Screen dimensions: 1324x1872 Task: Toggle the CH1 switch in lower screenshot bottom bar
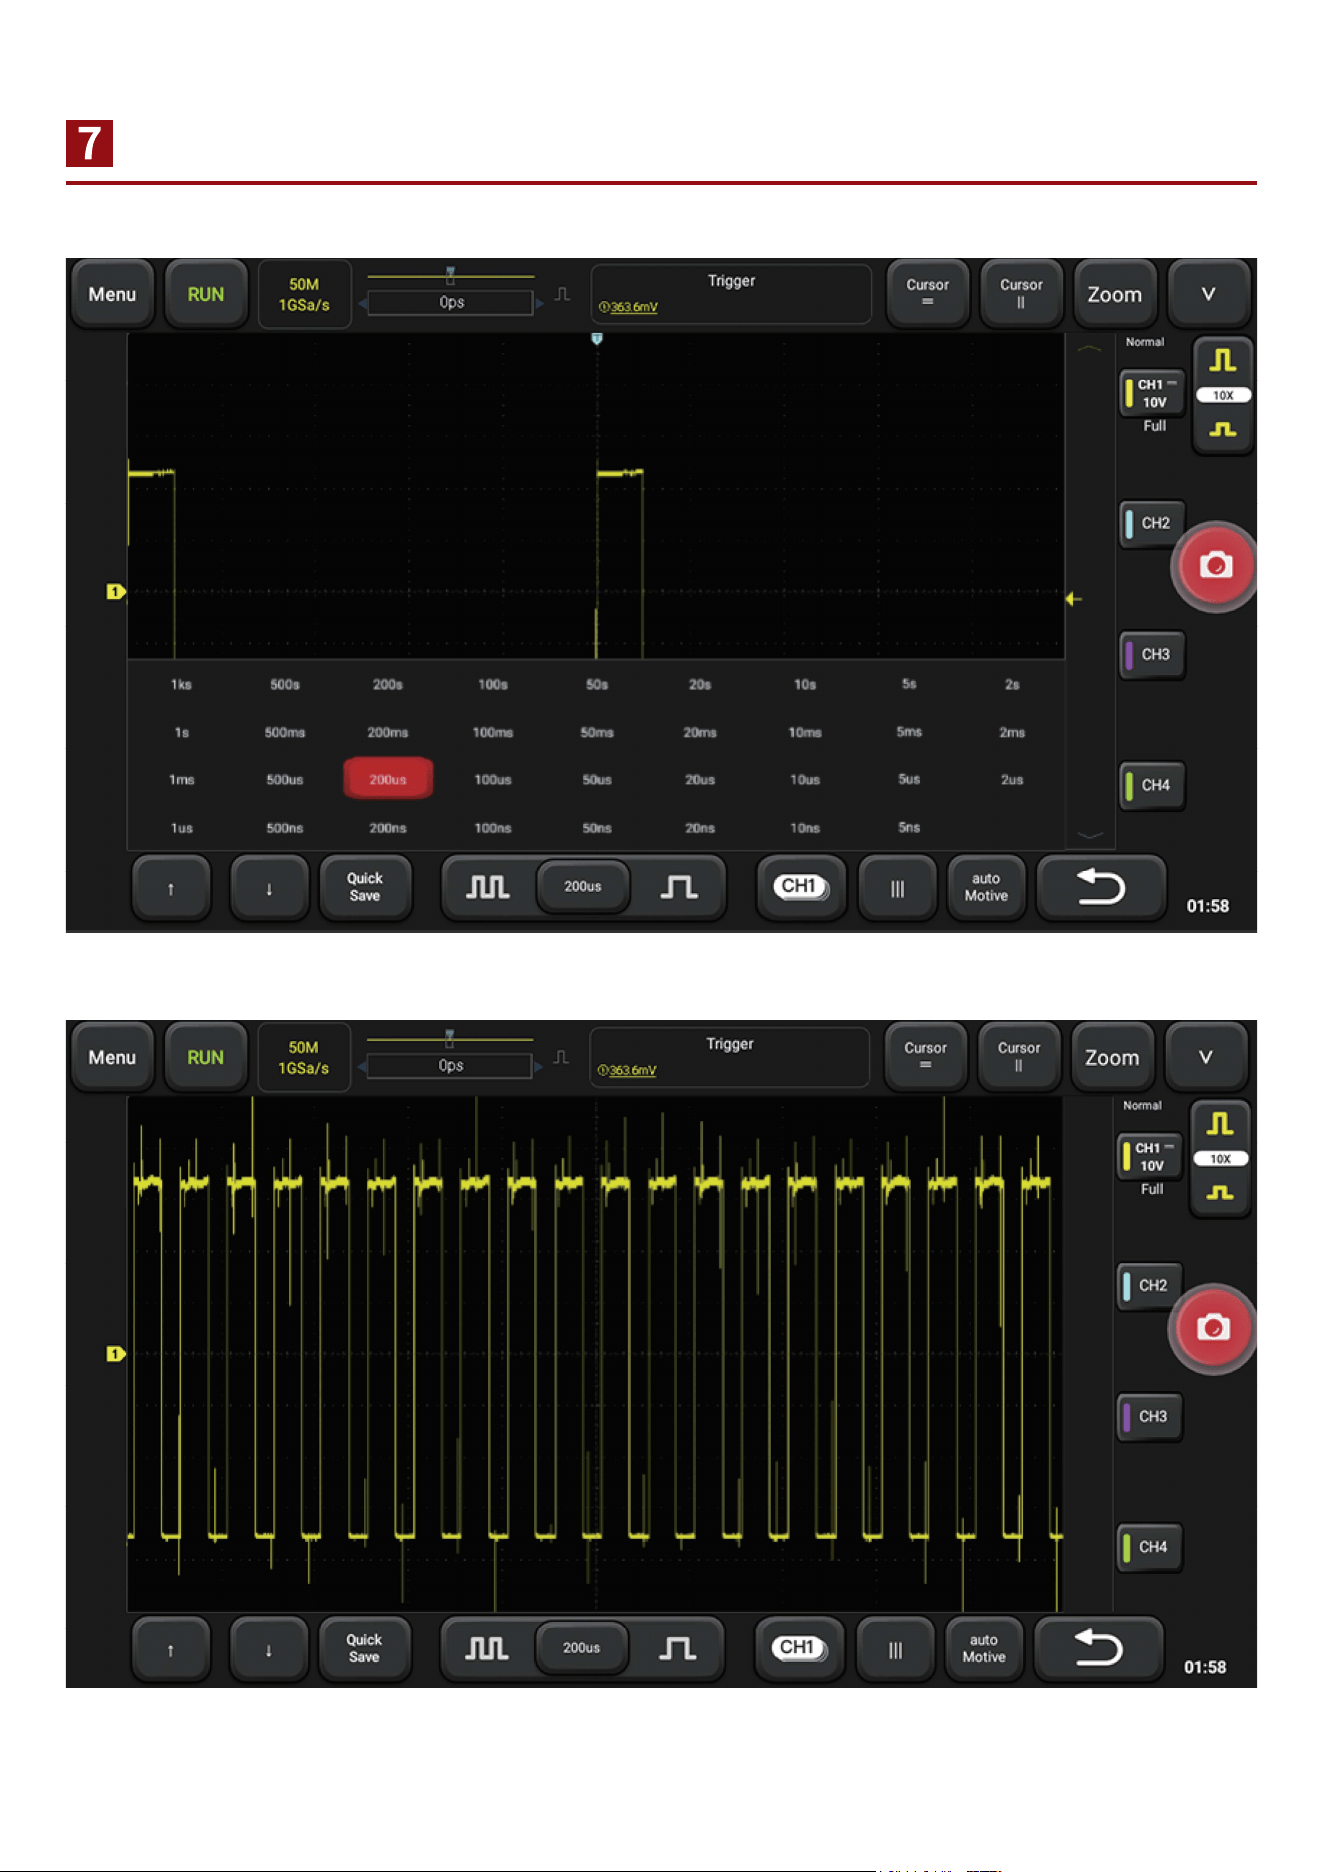(798, 1648)
